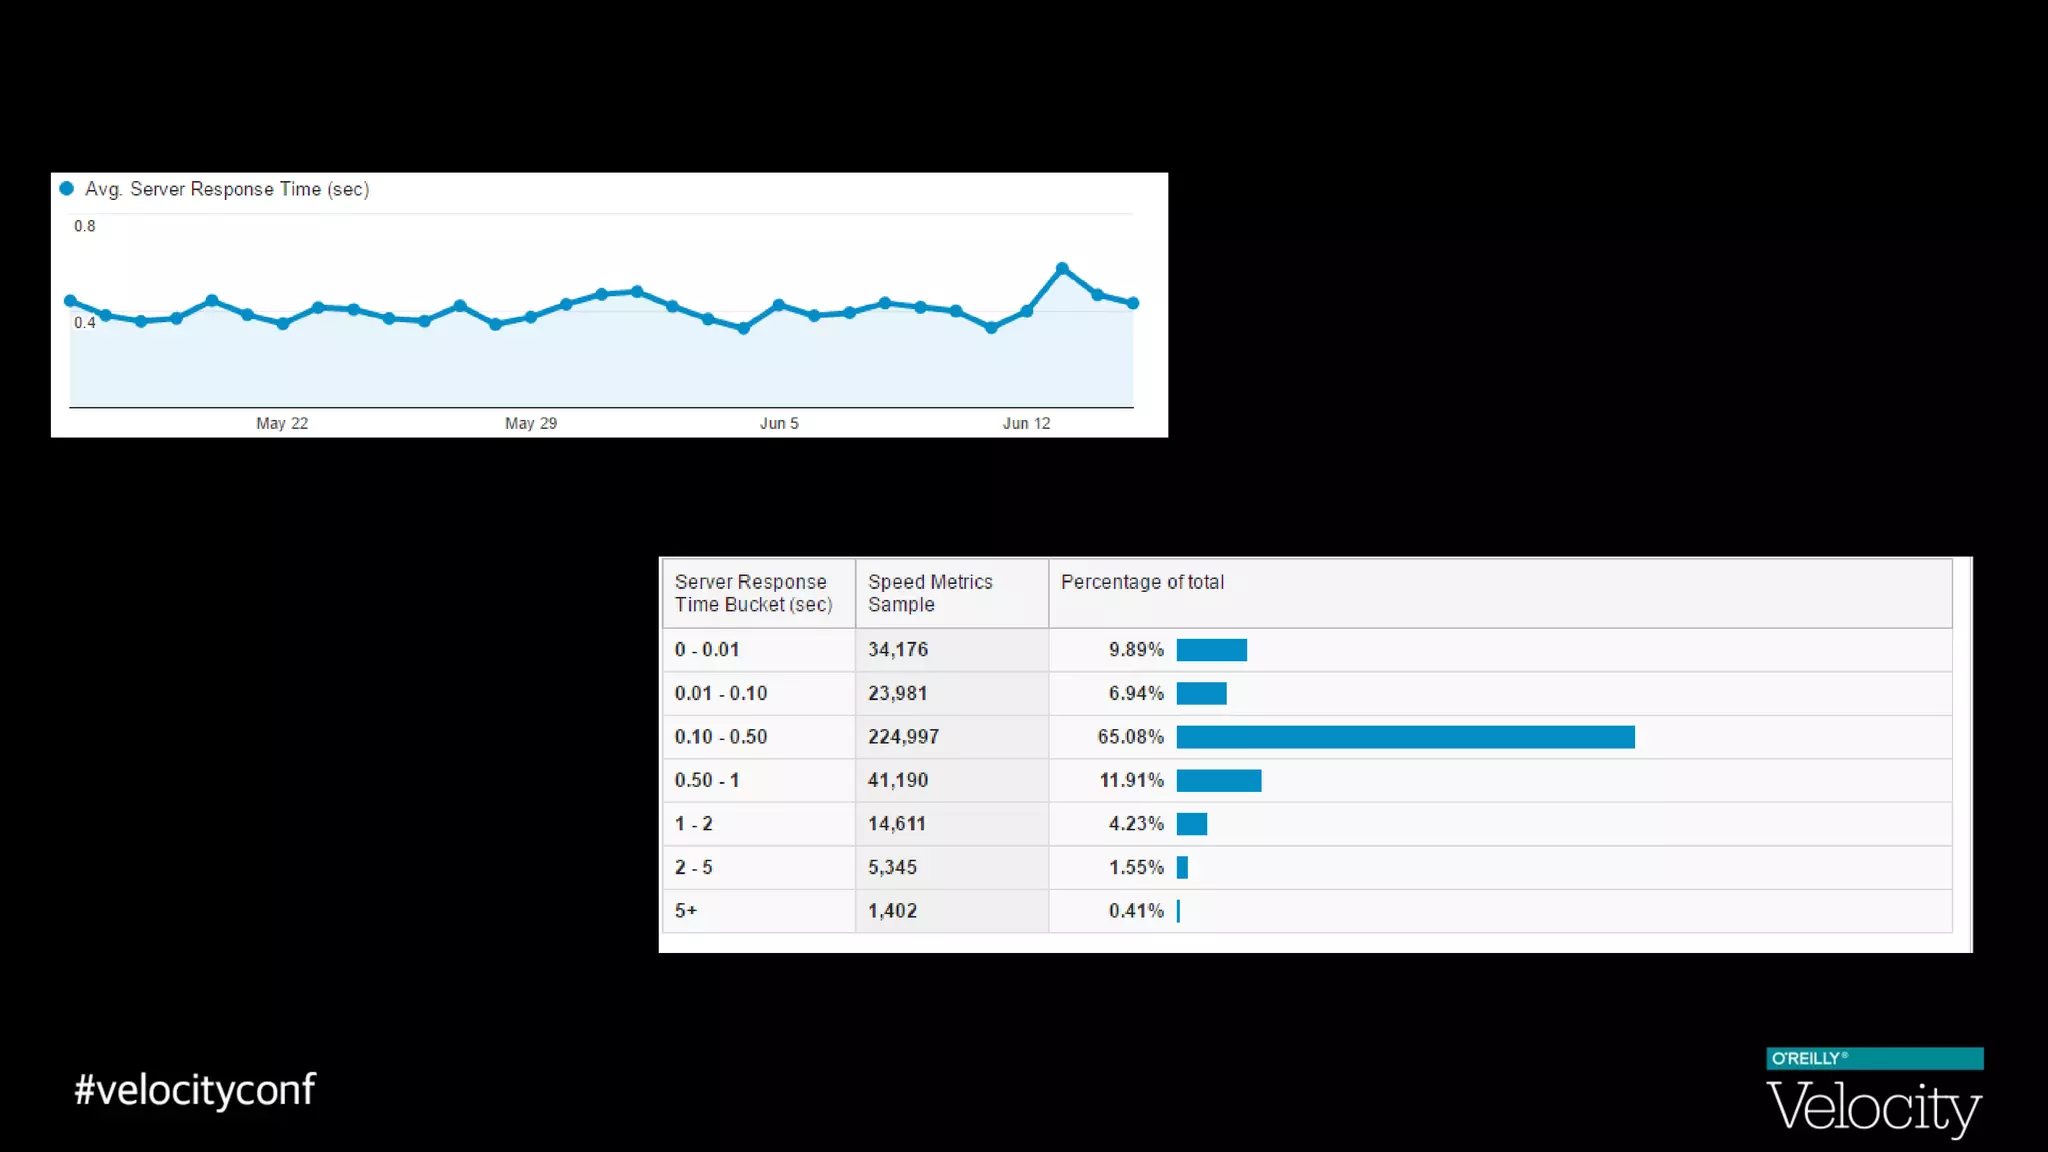Select the 0 - 0.01 bucket row
The width and height of the screenshot is (2048, 1152).
pos(707,650)
